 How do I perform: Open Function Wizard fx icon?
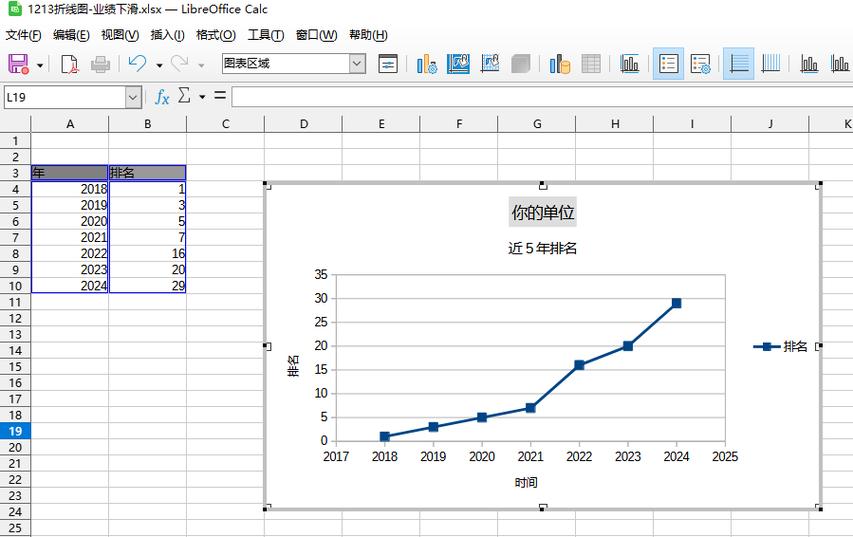click(162, 97)
